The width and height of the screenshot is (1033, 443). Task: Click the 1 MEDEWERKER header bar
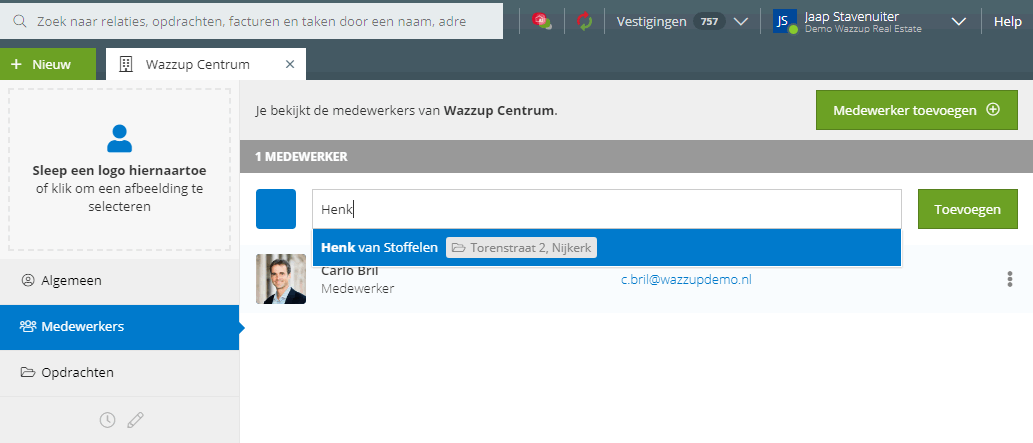click(x=636, y=157)
